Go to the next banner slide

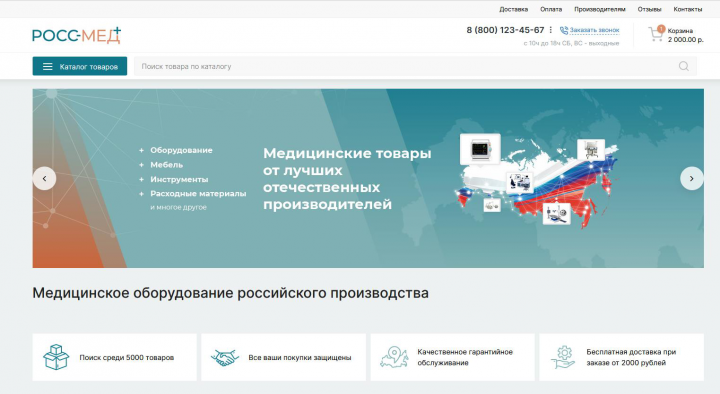692,179
